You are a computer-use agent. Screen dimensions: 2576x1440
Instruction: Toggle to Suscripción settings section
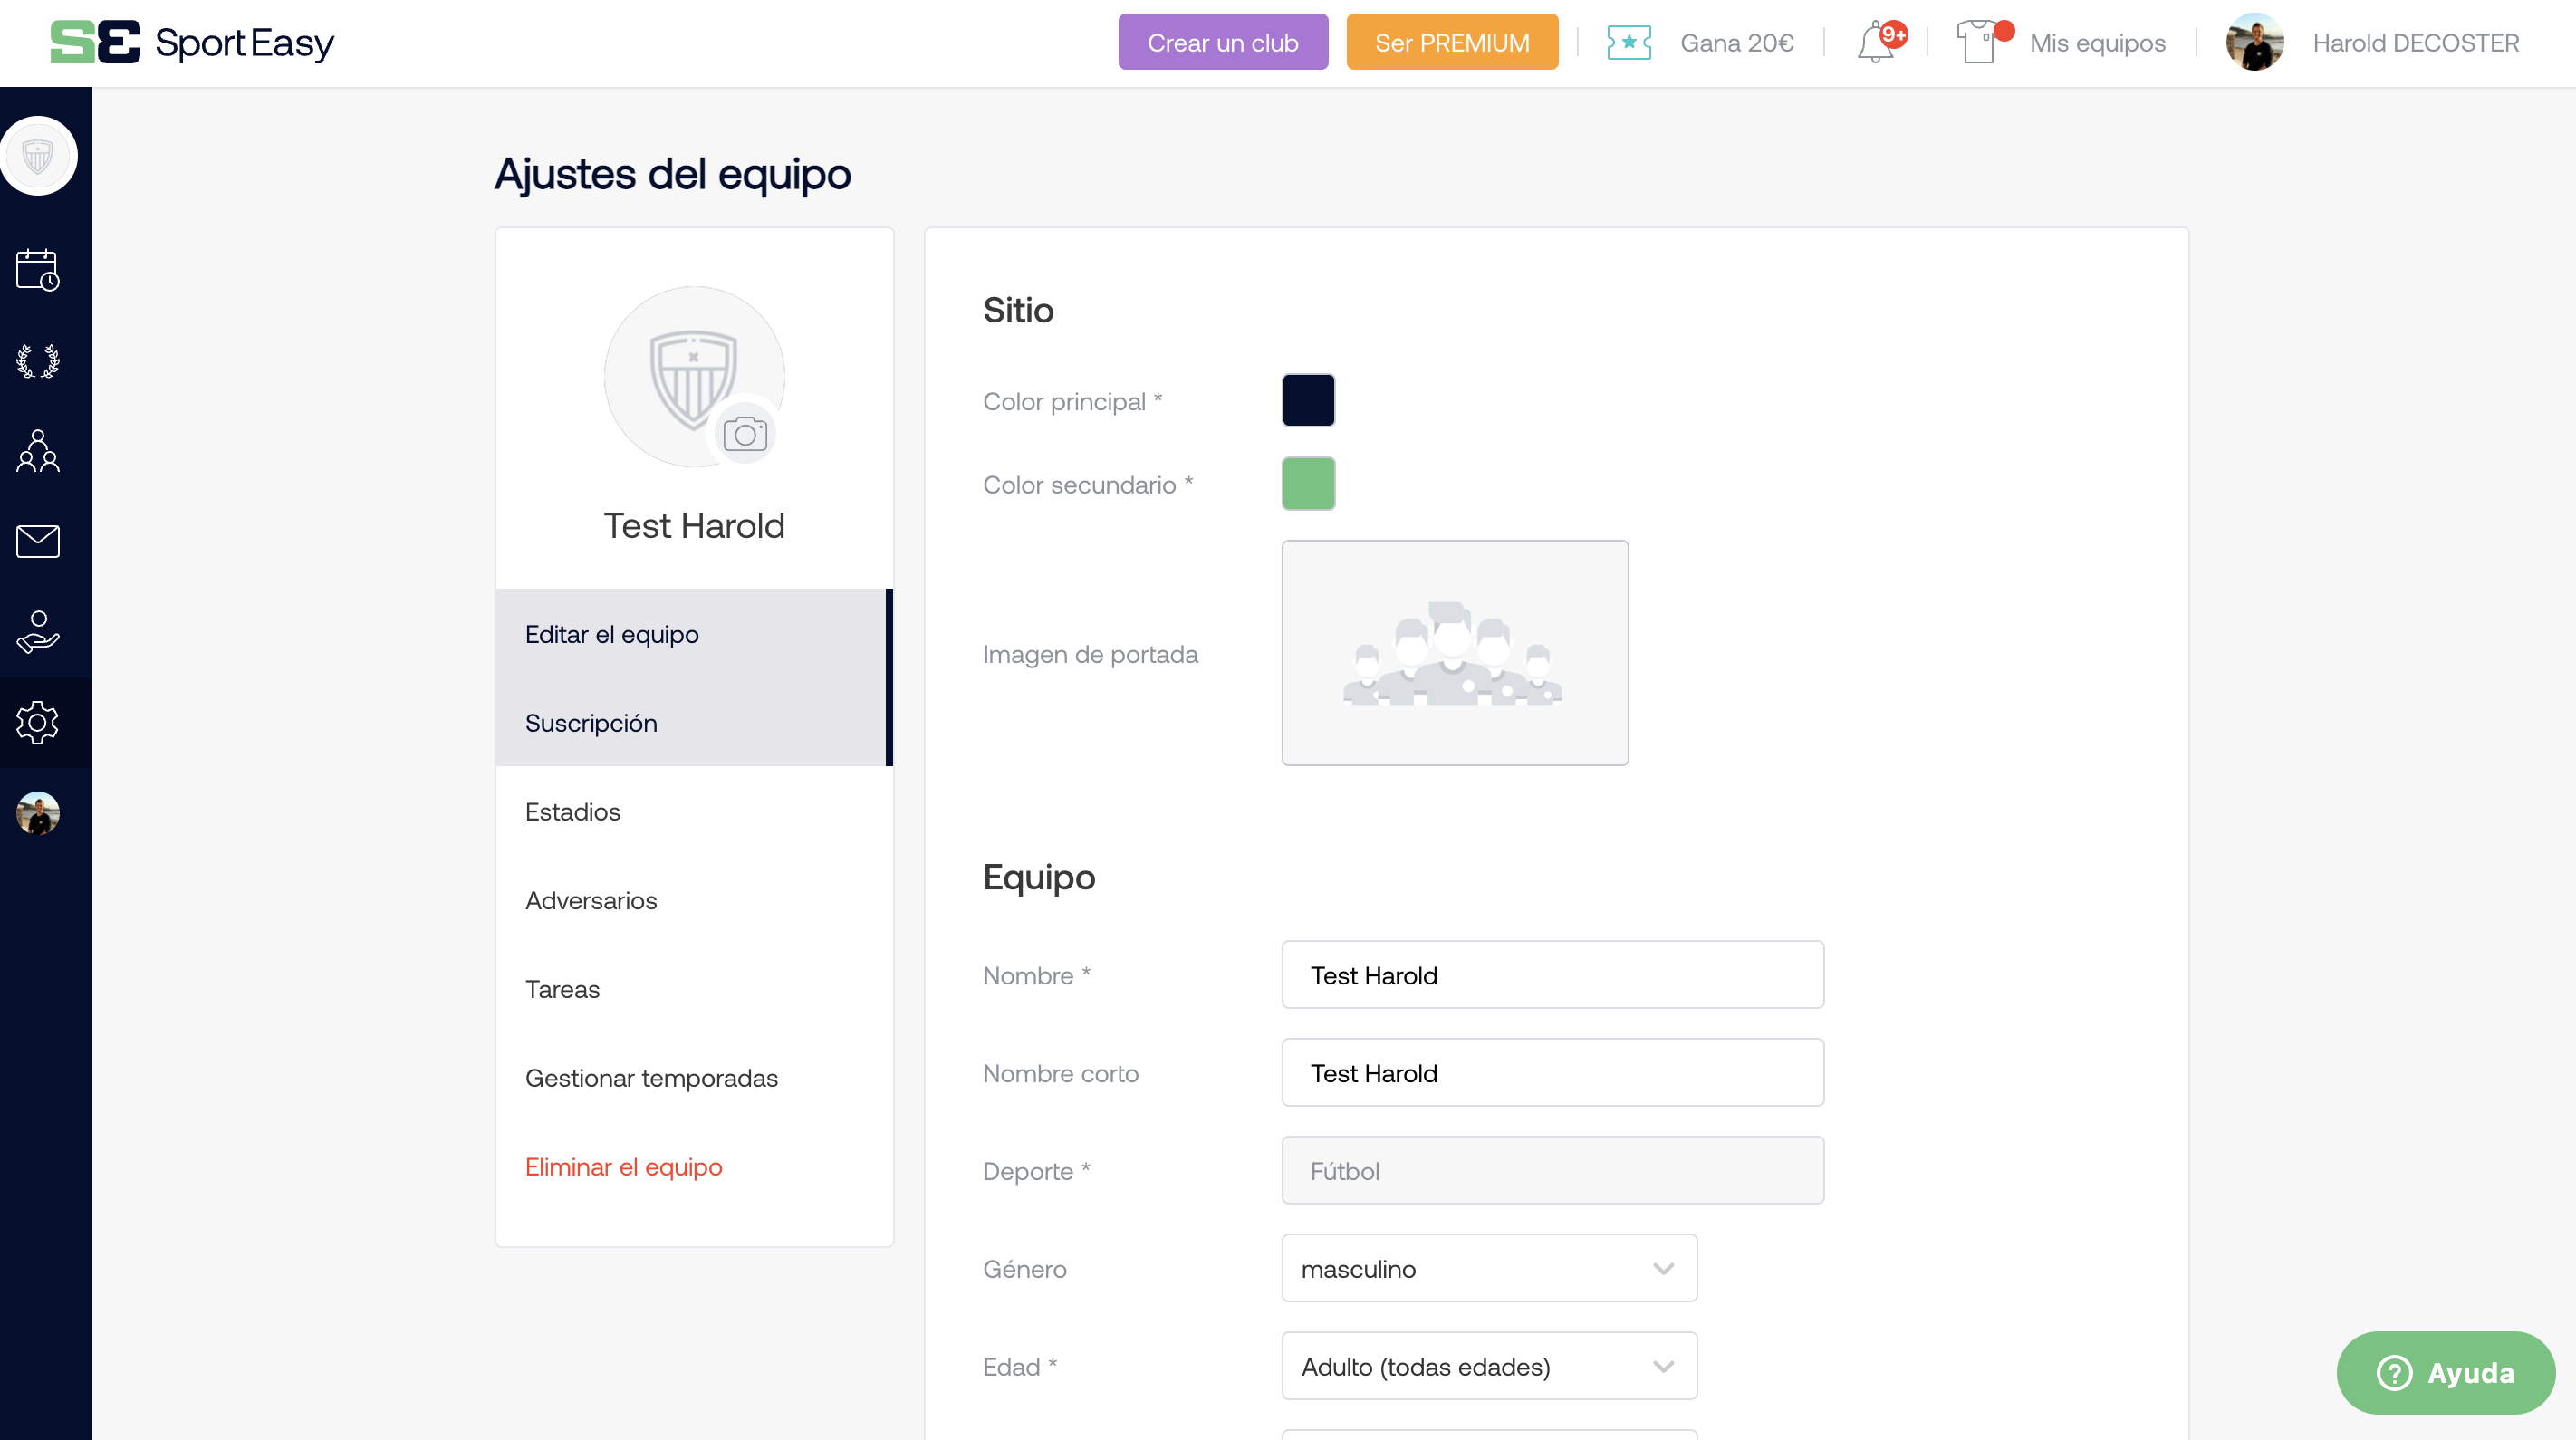[589, 722]
